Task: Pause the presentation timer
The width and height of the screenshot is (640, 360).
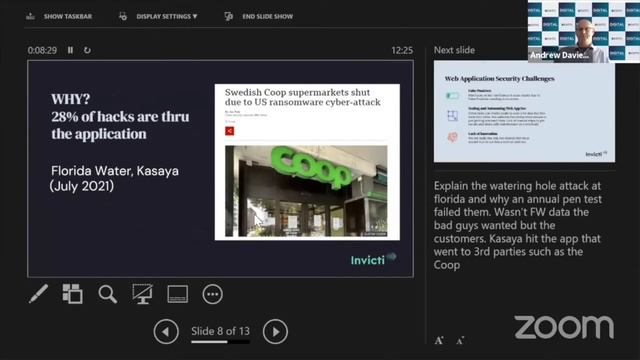Action: coord(70,50)
